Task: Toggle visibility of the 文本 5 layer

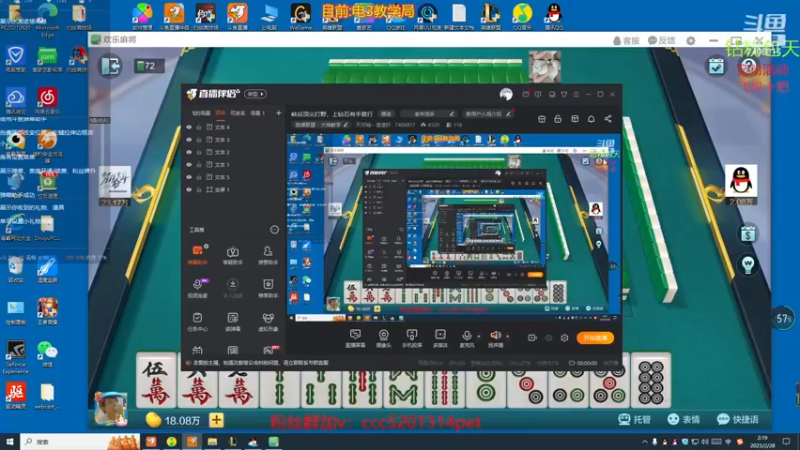Action: (x=189, y=177)
